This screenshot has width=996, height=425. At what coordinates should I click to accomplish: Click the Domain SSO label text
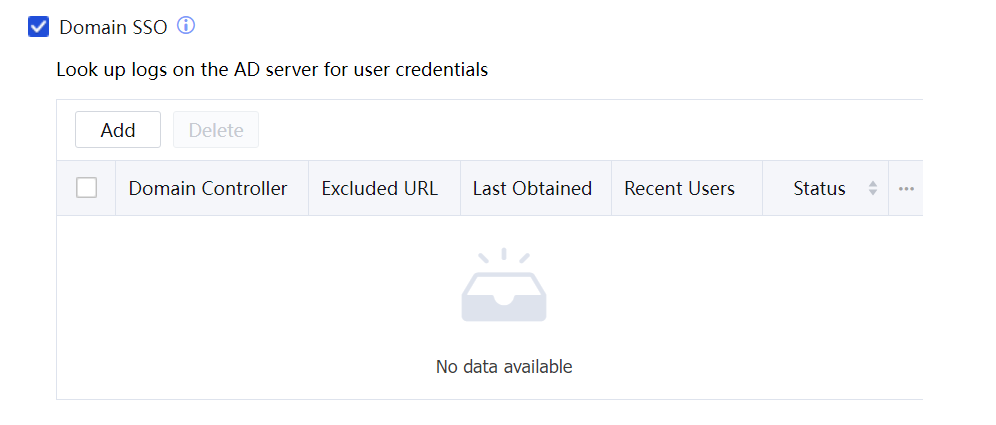tap(113, 28)
